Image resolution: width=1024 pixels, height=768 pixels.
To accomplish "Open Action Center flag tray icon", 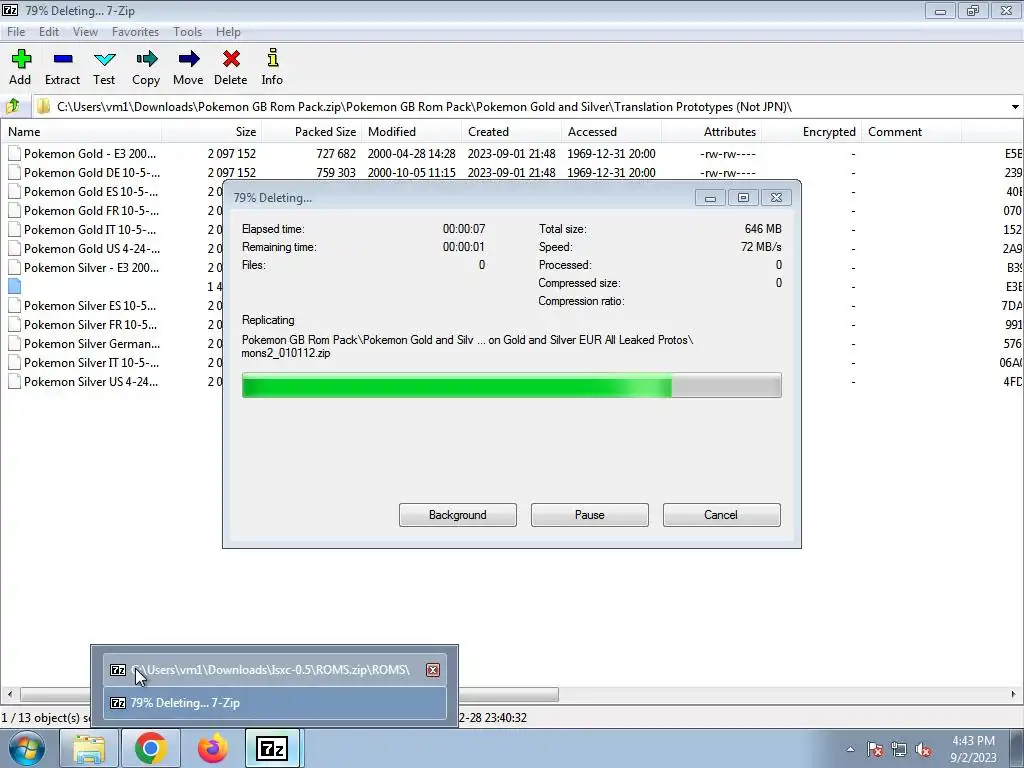I will pyautogui.click(x=874, y=749).
